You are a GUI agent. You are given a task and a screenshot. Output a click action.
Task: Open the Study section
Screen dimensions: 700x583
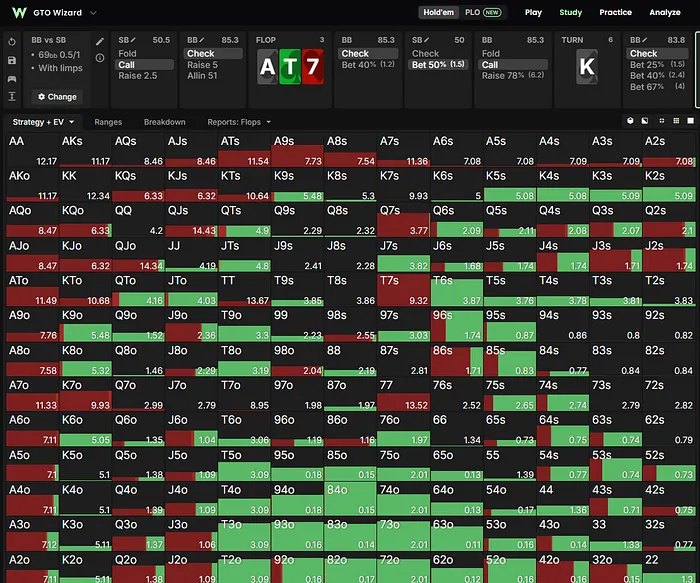571,12
